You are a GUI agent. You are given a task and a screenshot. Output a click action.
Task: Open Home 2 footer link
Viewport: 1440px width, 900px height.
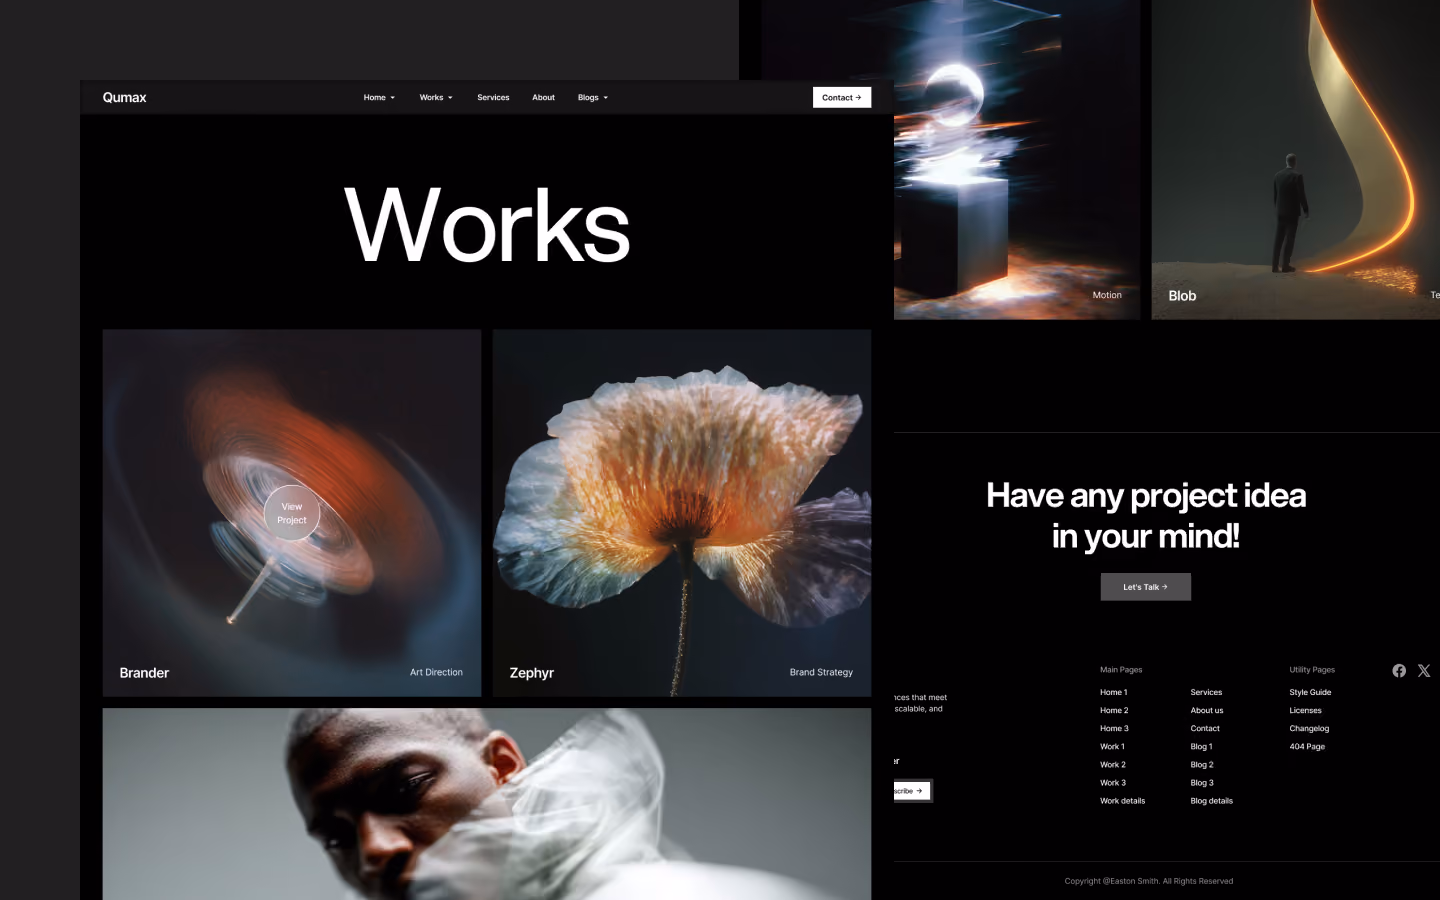pos(1114,710)
